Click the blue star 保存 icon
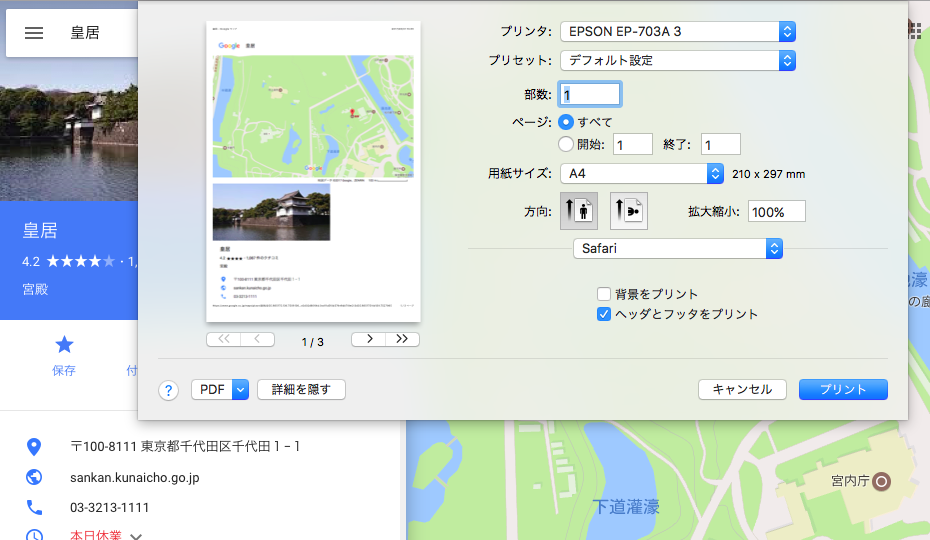 (64, 345)
